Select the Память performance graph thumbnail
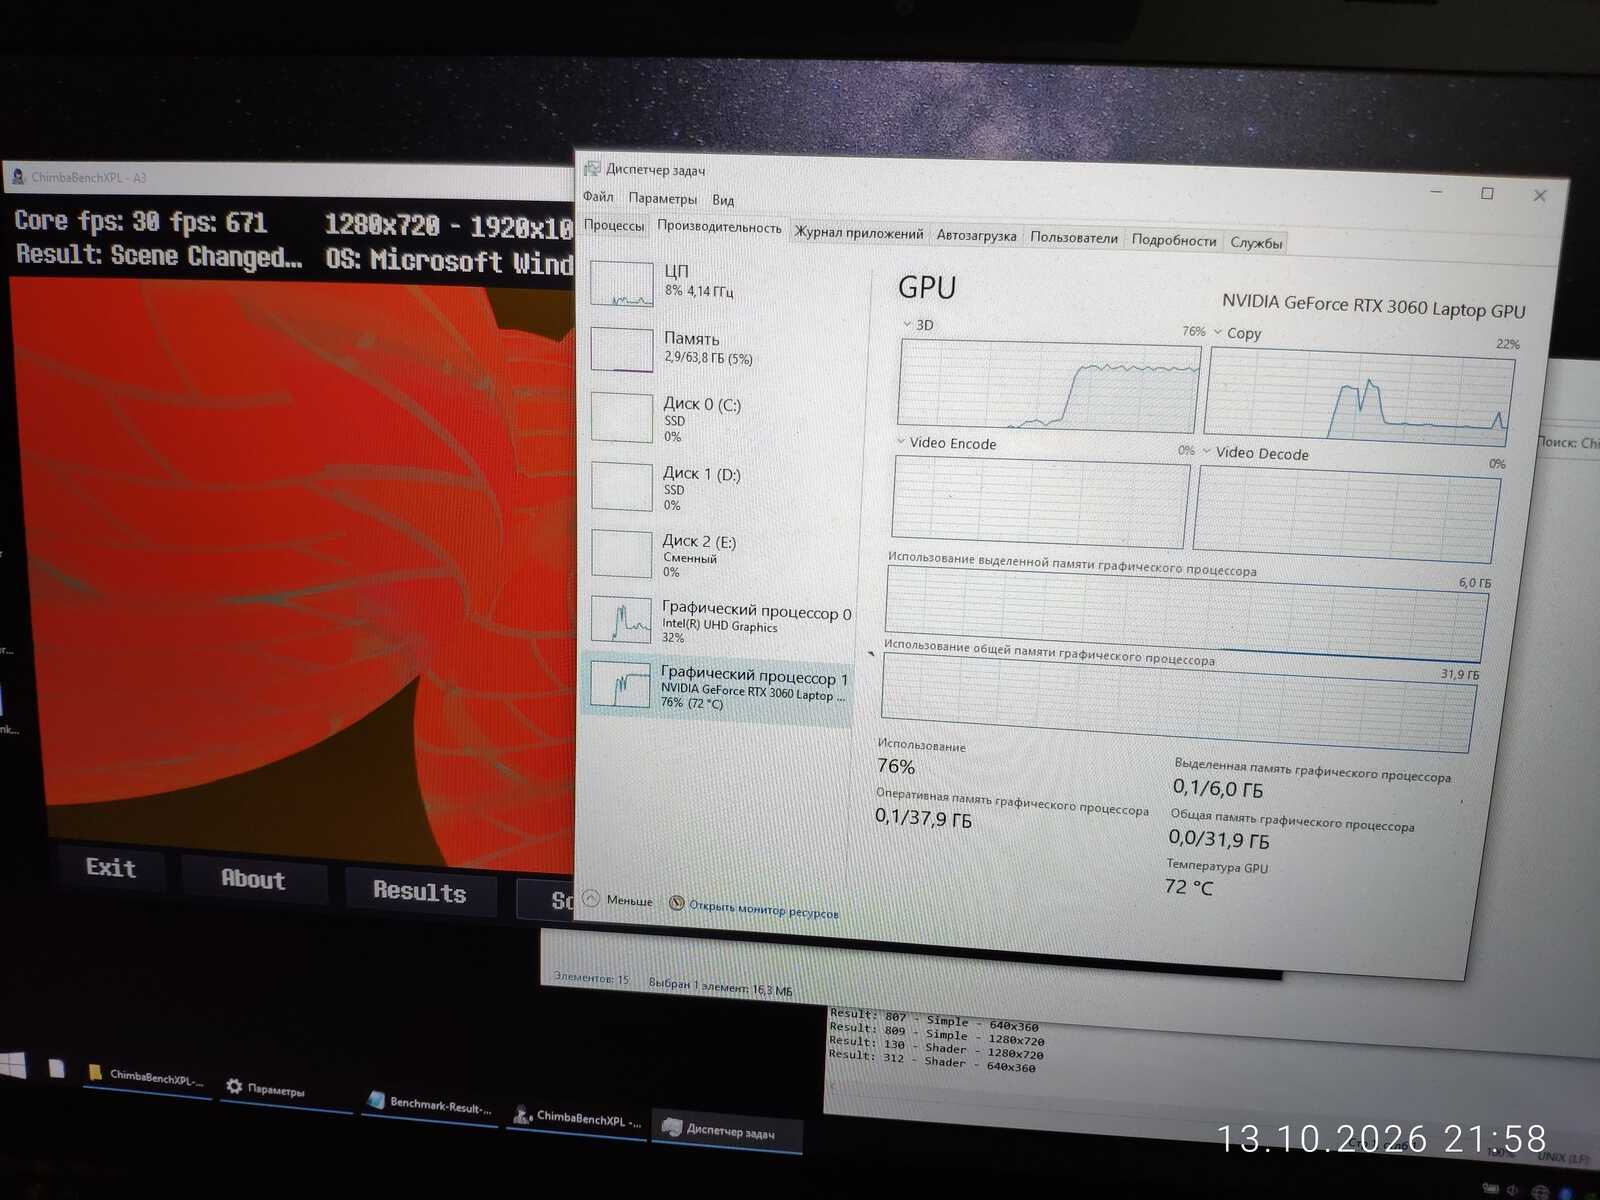1600x1200 pixels. tap(622, 350)
